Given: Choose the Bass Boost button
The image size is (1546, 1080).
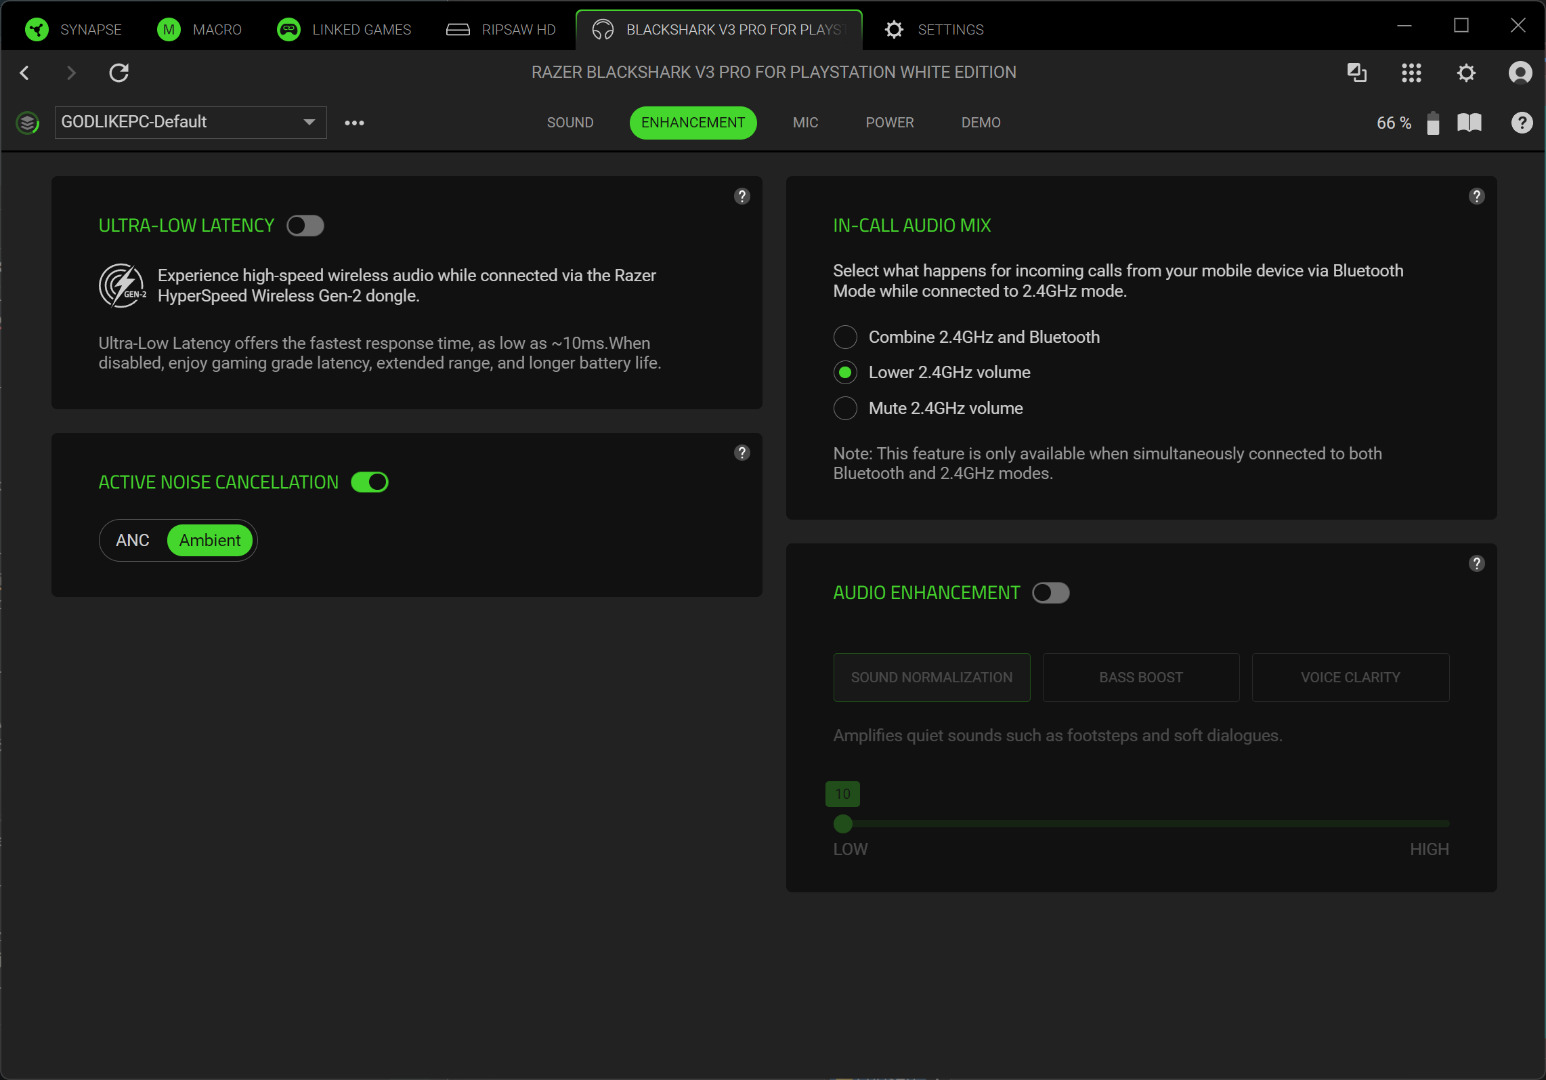Looking at the screenshot, I should pos(1140,678).
